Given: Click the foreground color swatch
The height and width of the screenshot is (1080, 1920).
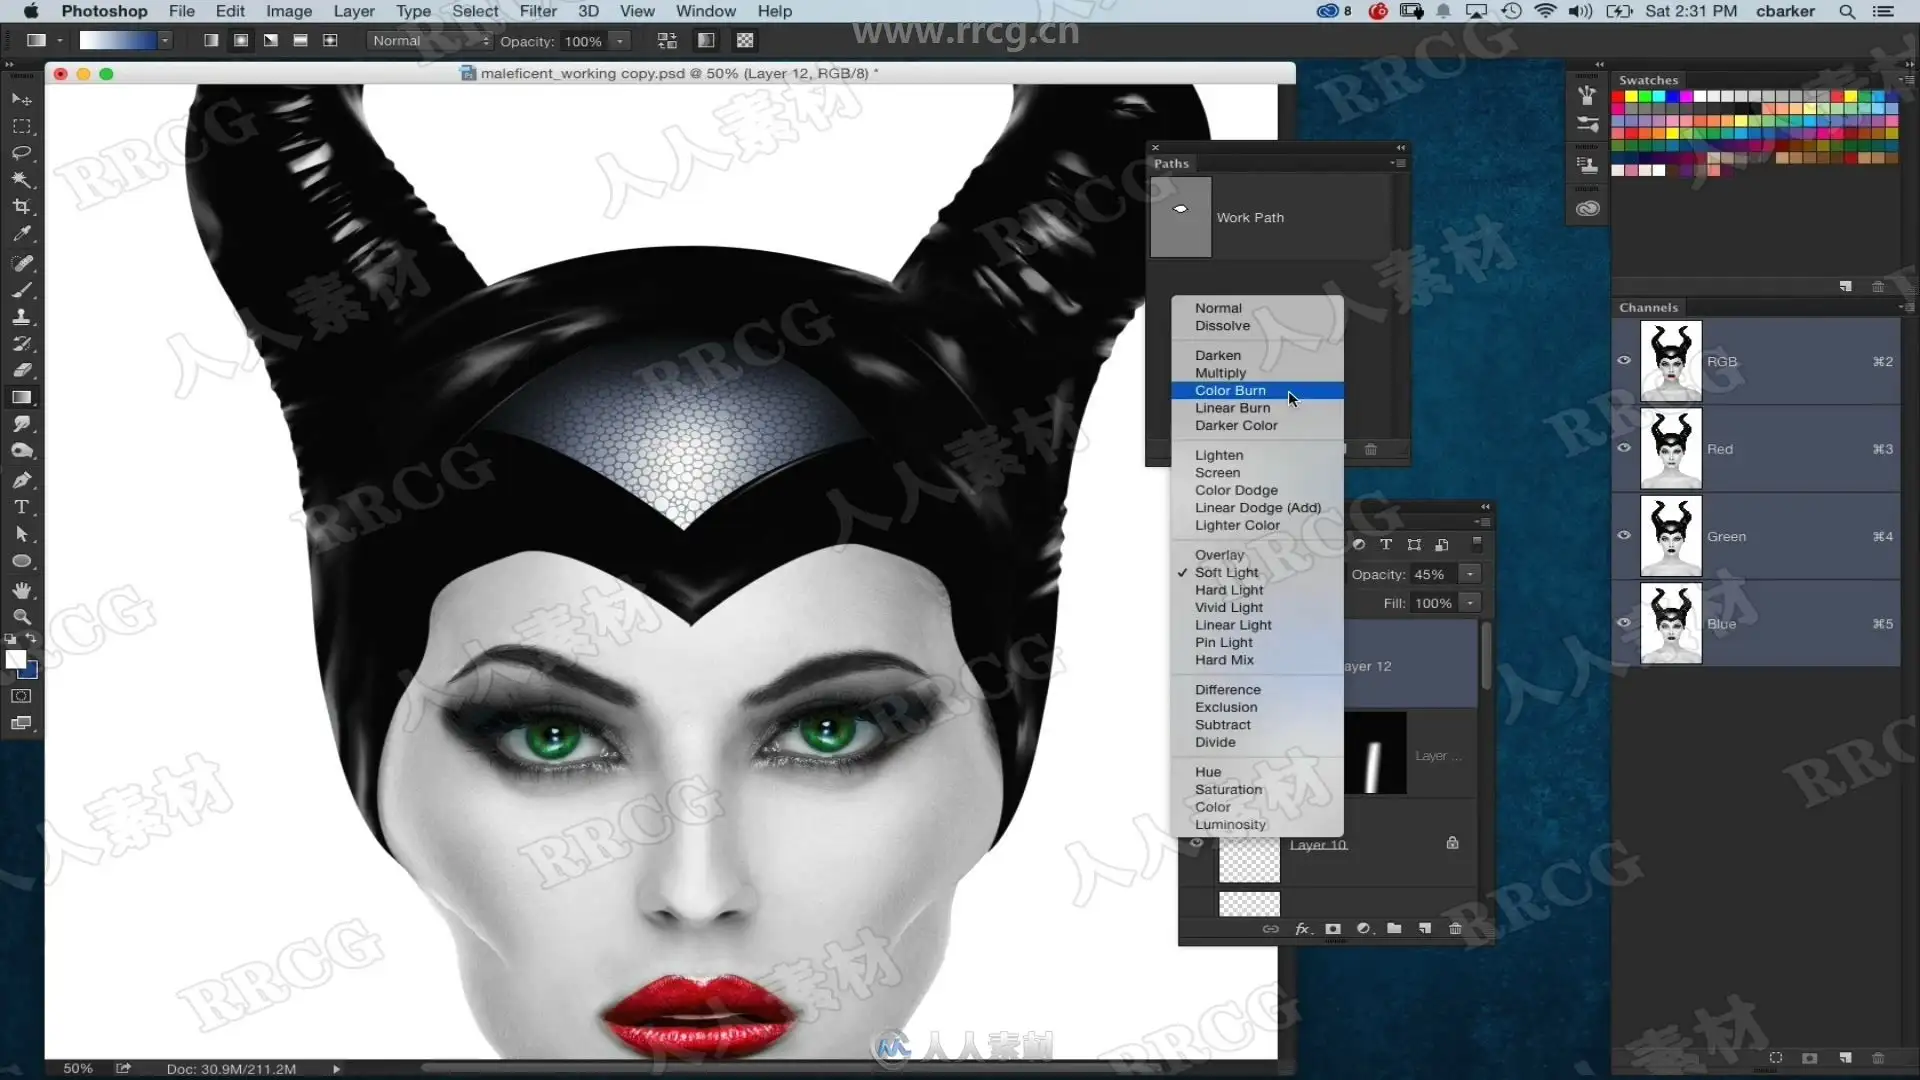Looking at the screenshot, I should point(15,659).
